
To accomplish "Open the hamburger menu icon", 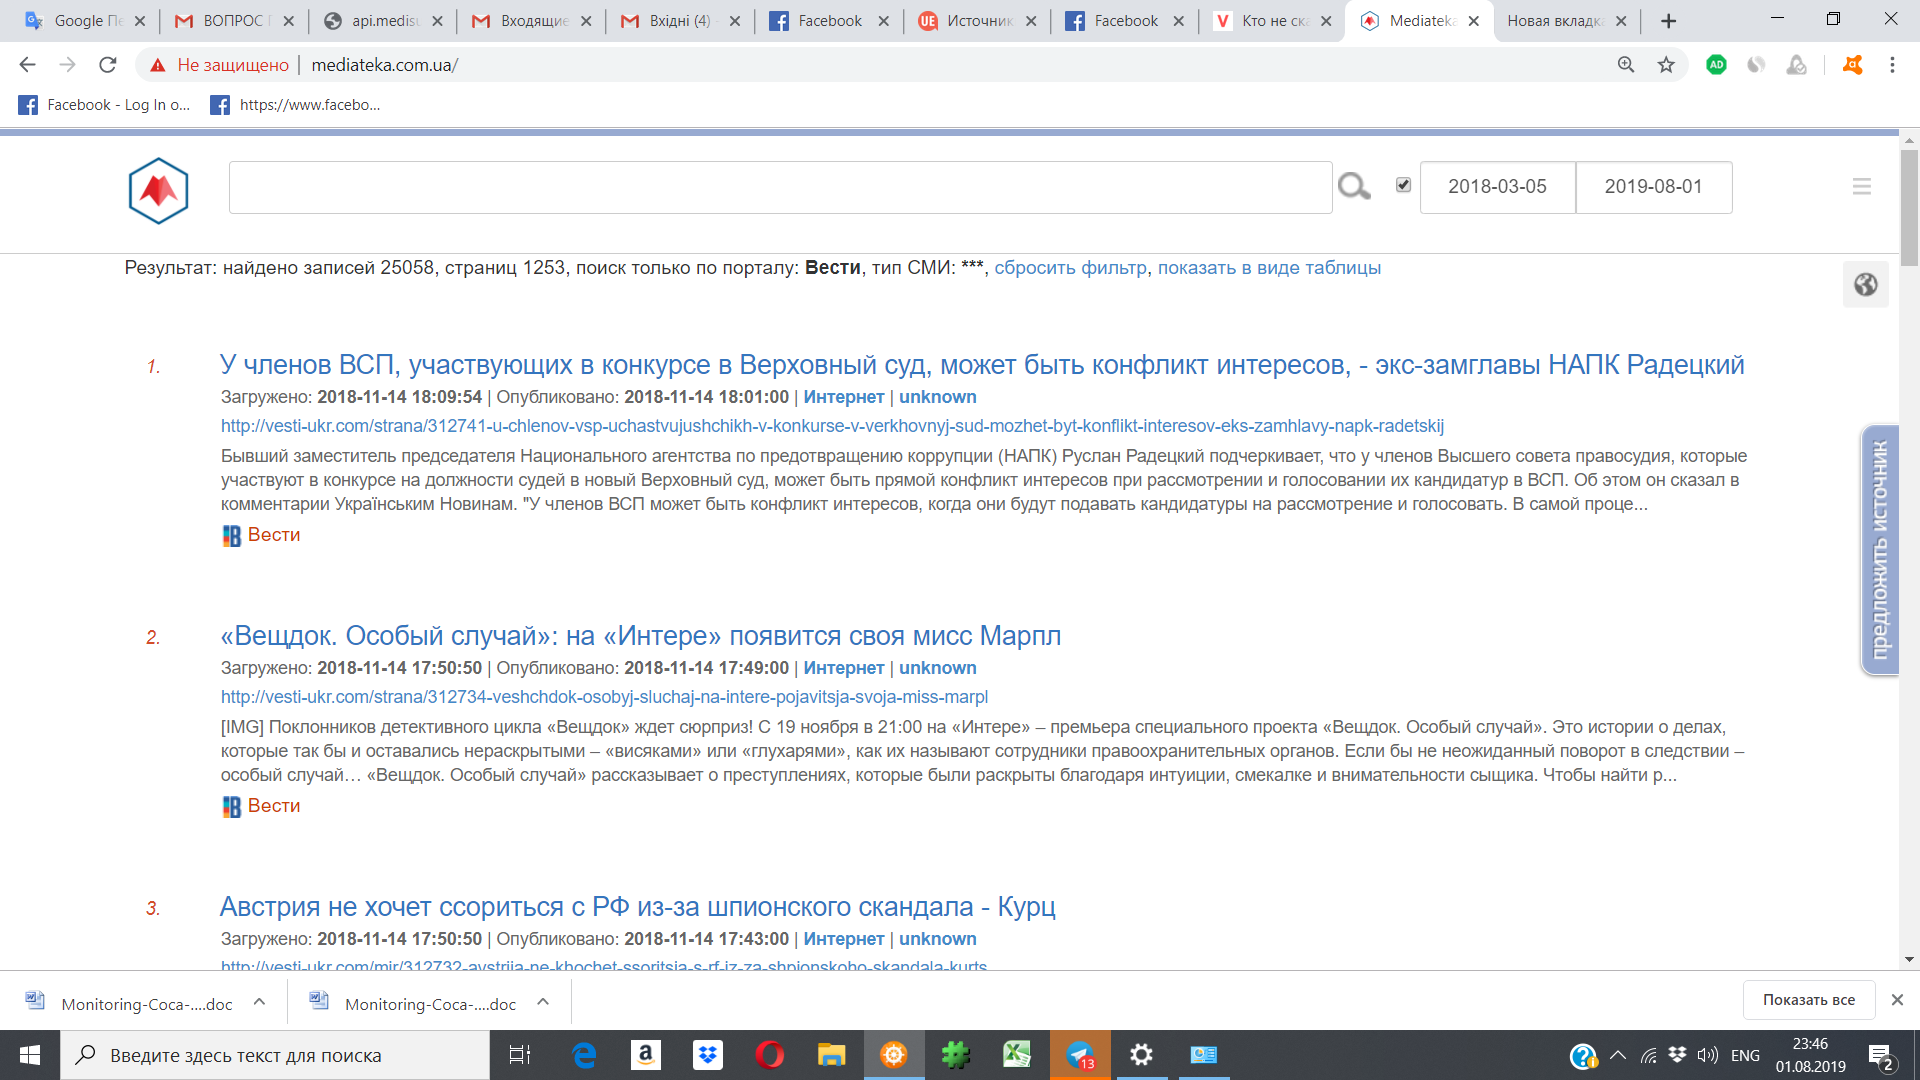I will point(1861,187).
